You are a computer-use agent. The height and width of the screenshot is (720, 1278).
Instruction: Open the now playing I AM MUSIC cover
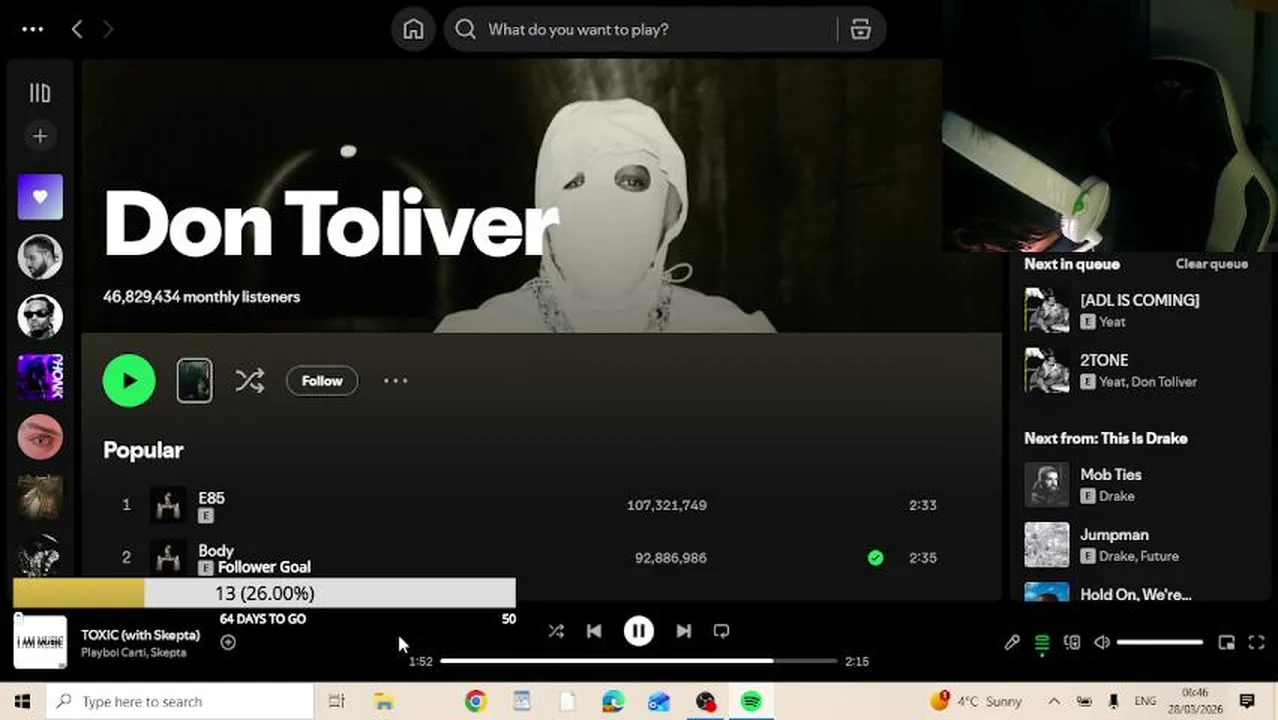[40, 641]
